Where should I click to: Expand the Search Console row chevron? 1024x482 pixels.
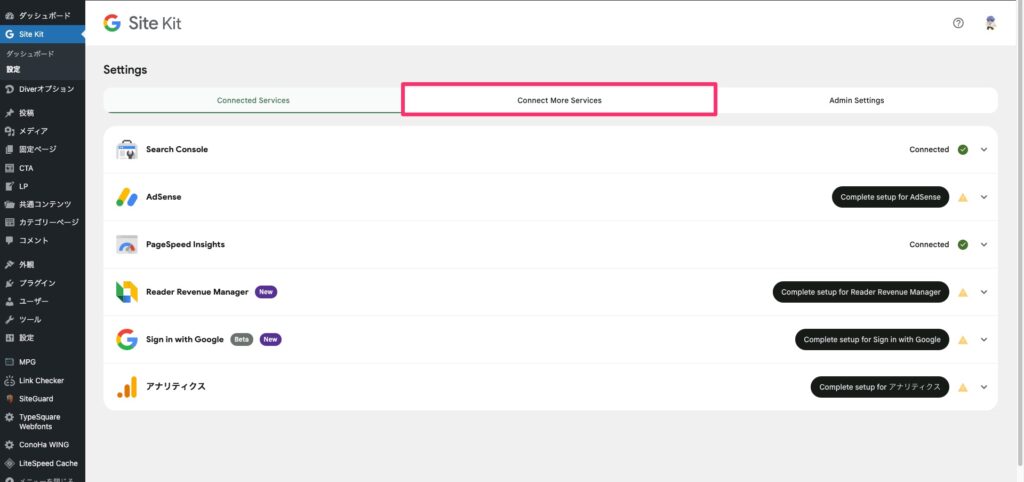984,150
